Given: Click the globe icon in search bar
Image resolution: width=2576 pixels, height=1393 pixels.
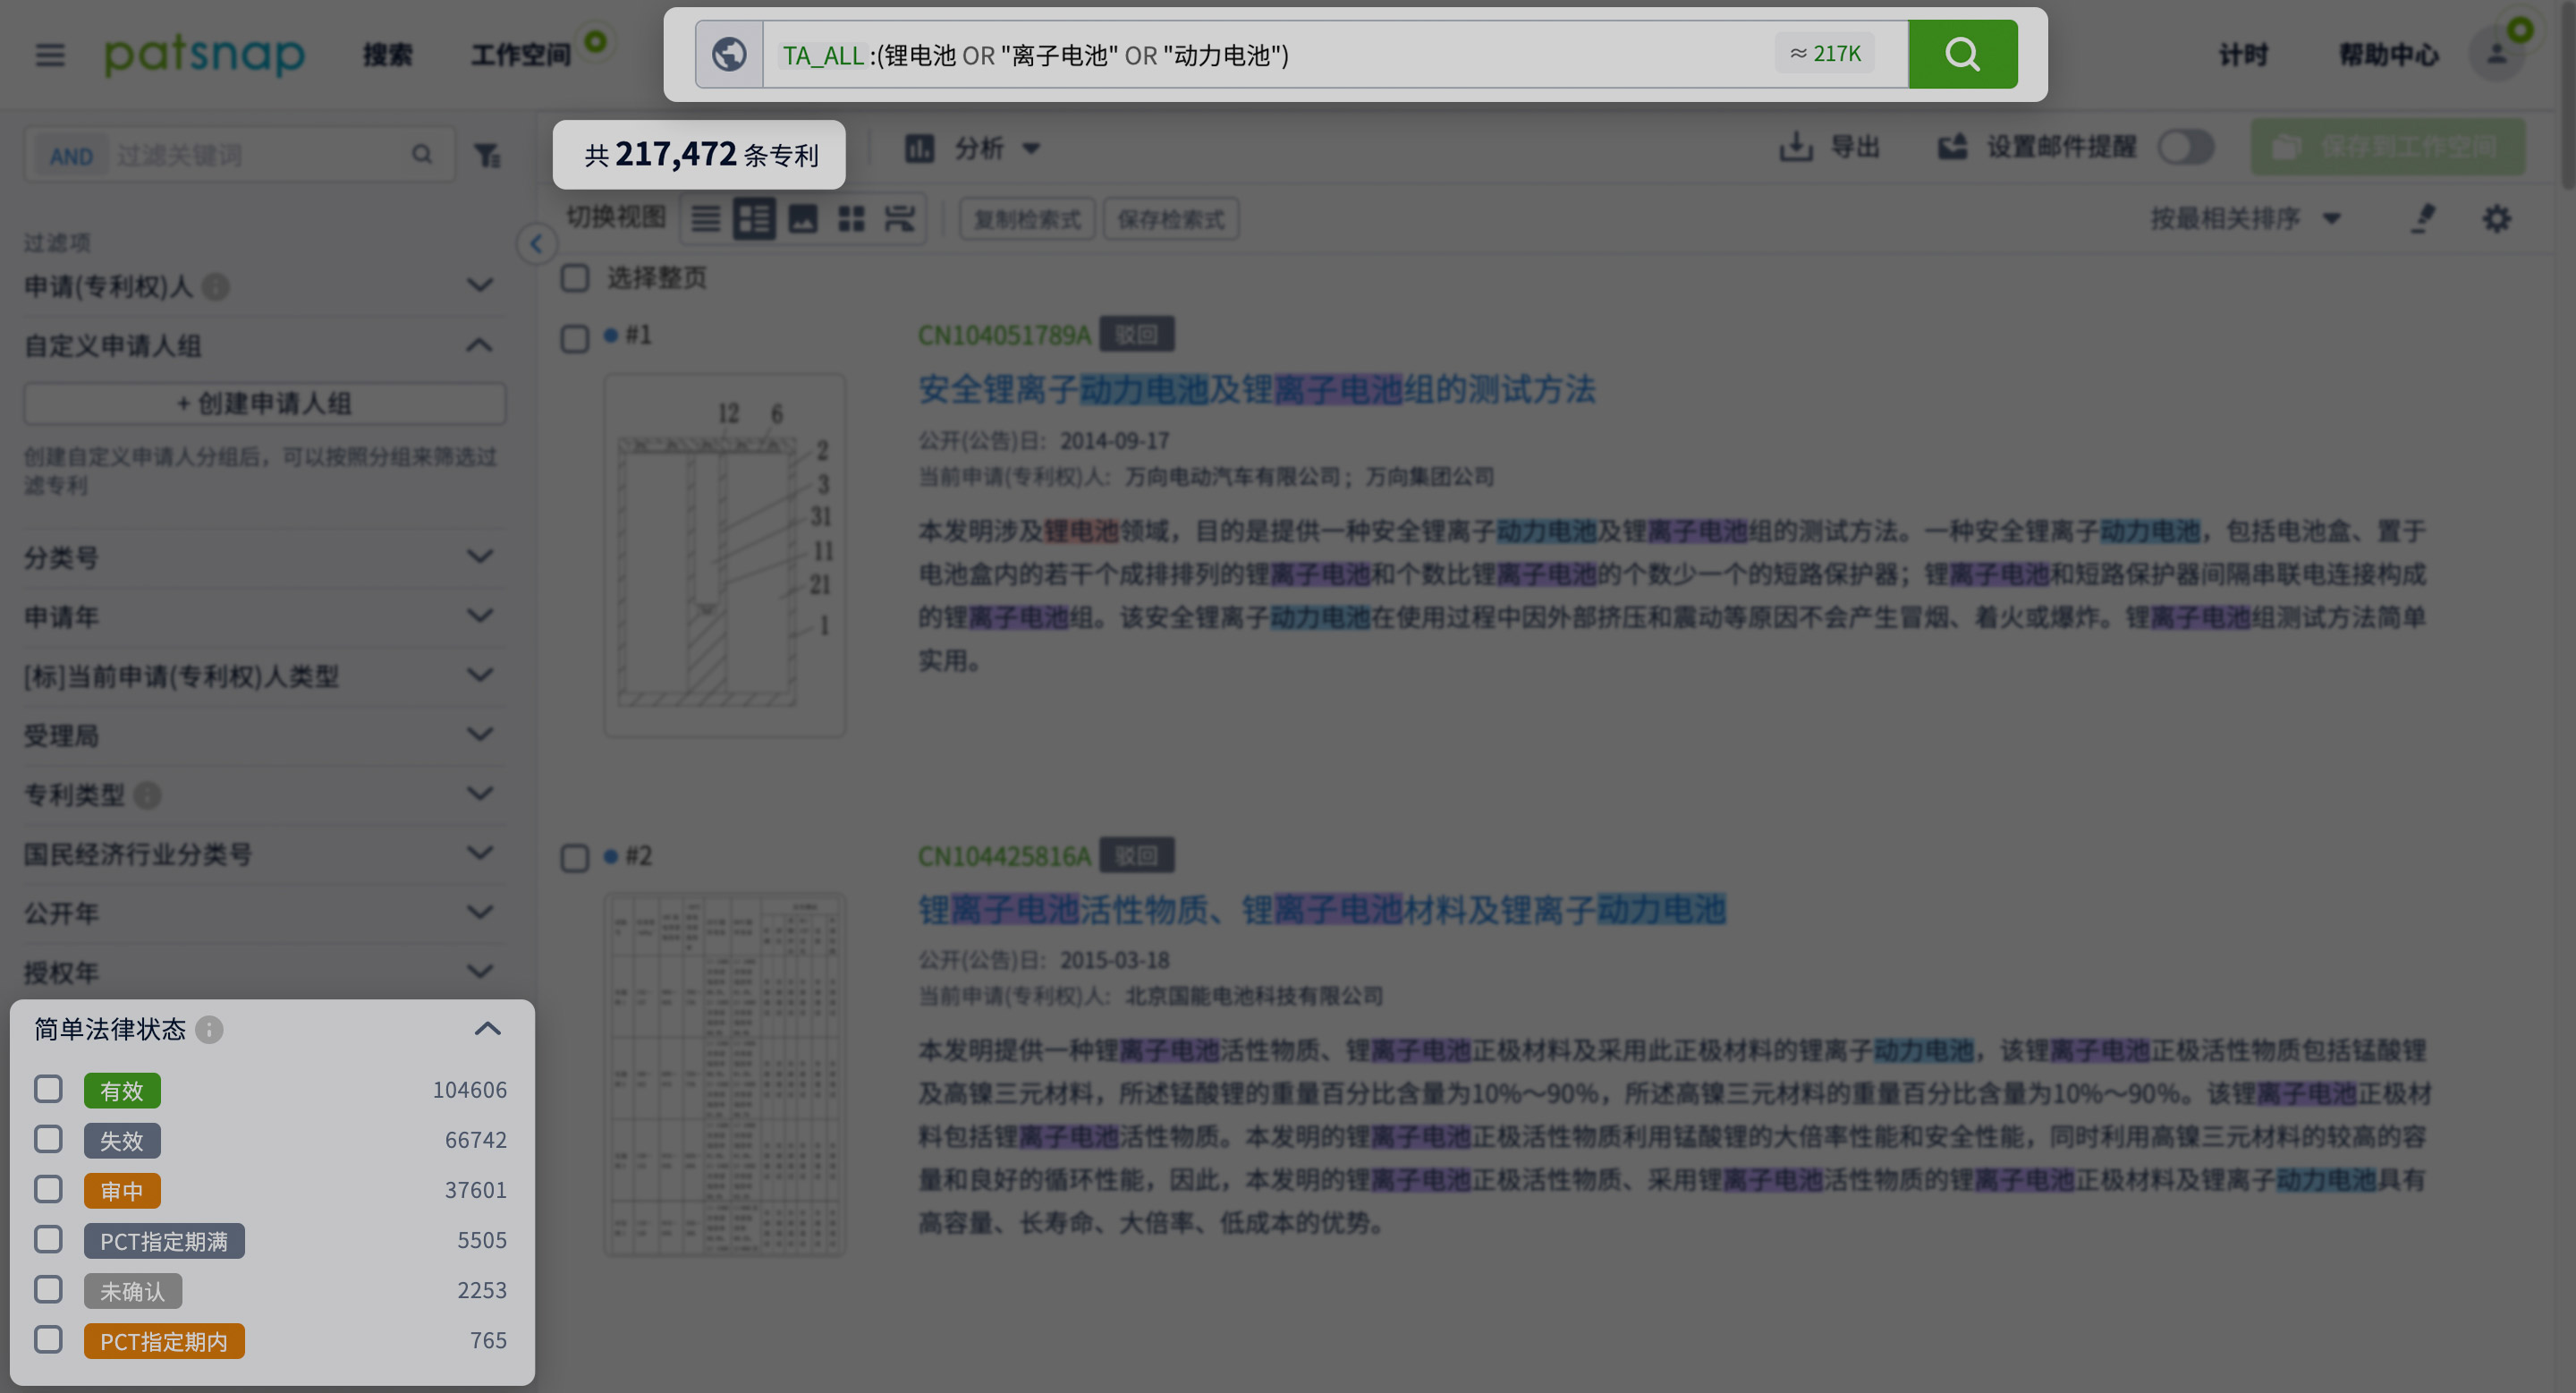Looking at the screenshot, I should (x=729, y=54).
